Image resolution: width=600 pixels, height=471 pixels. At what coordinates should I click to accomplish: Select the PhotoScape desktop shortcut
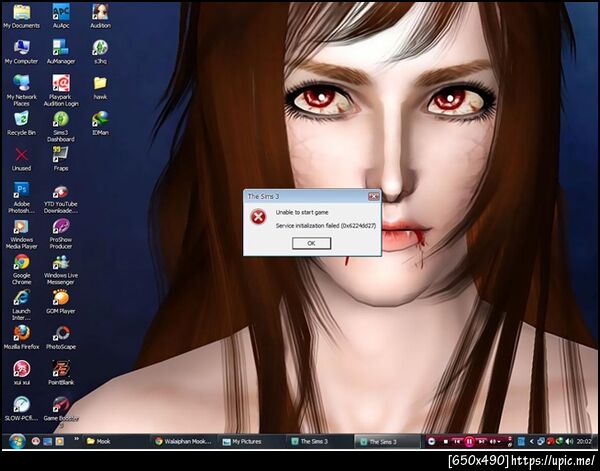[x=61, y=337]
